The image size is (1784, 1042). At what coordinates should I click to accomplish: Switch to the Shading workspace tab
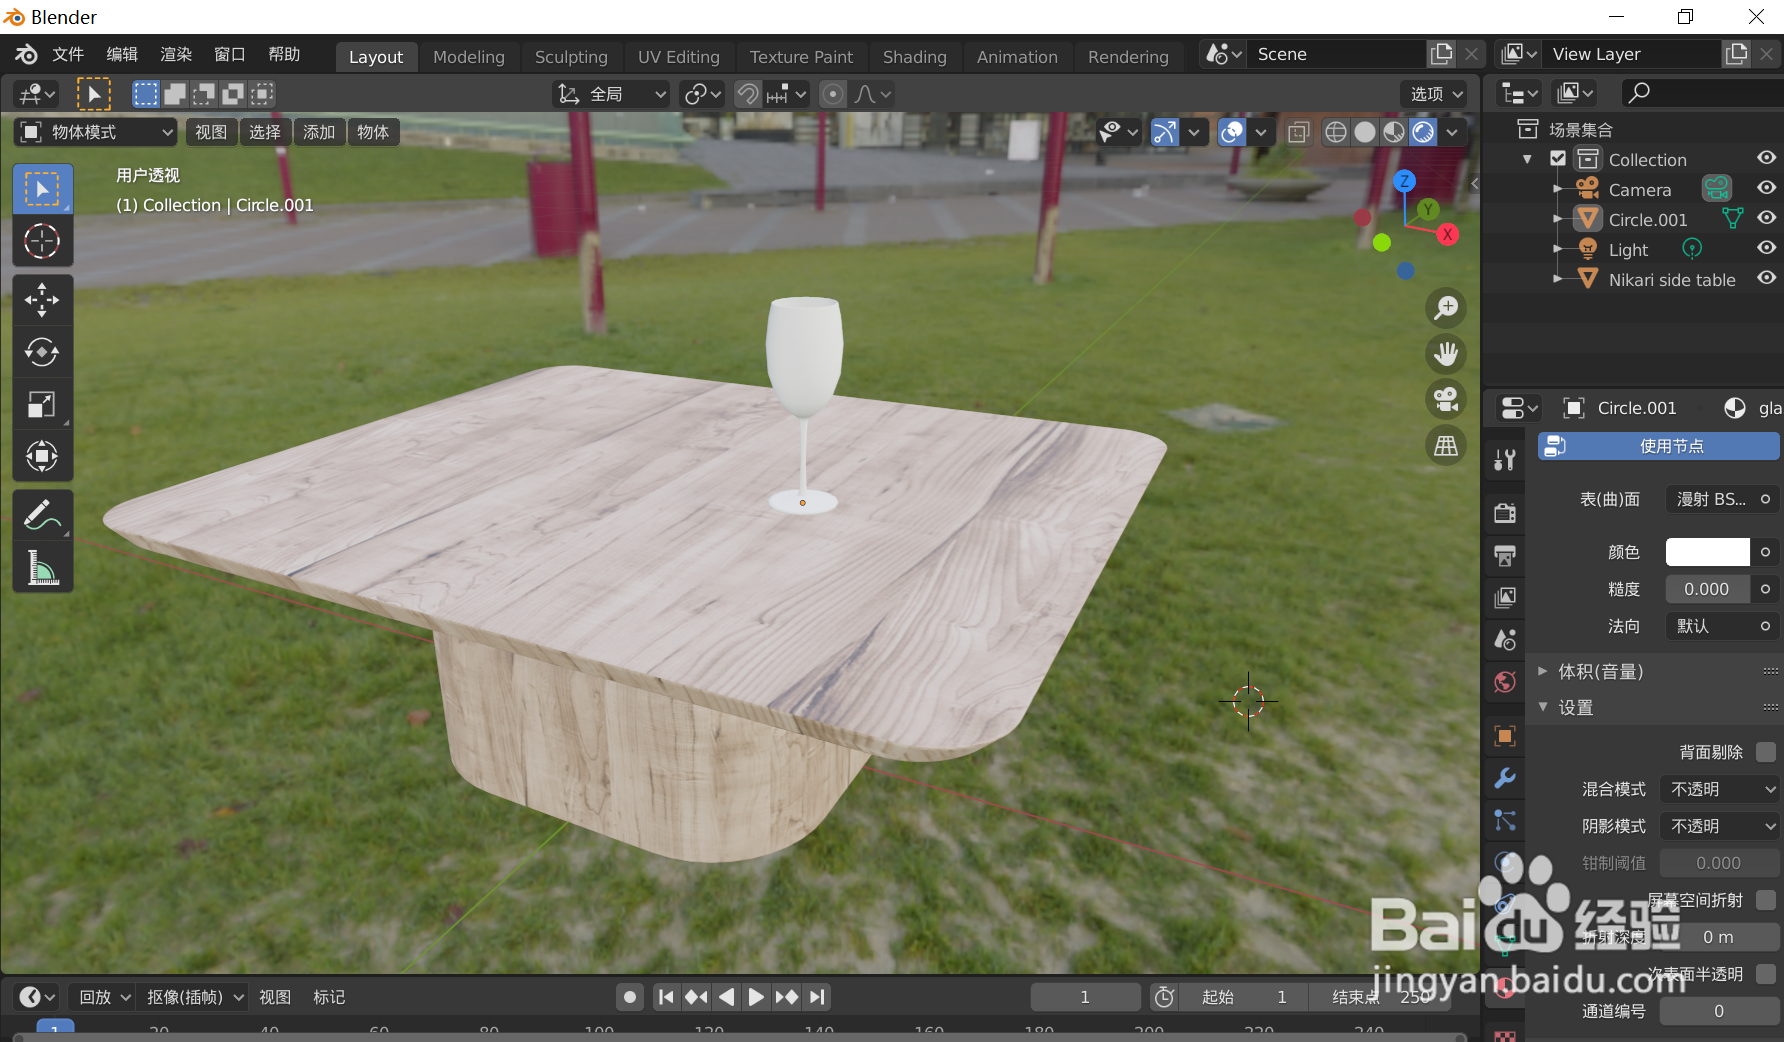click(914, 56)
